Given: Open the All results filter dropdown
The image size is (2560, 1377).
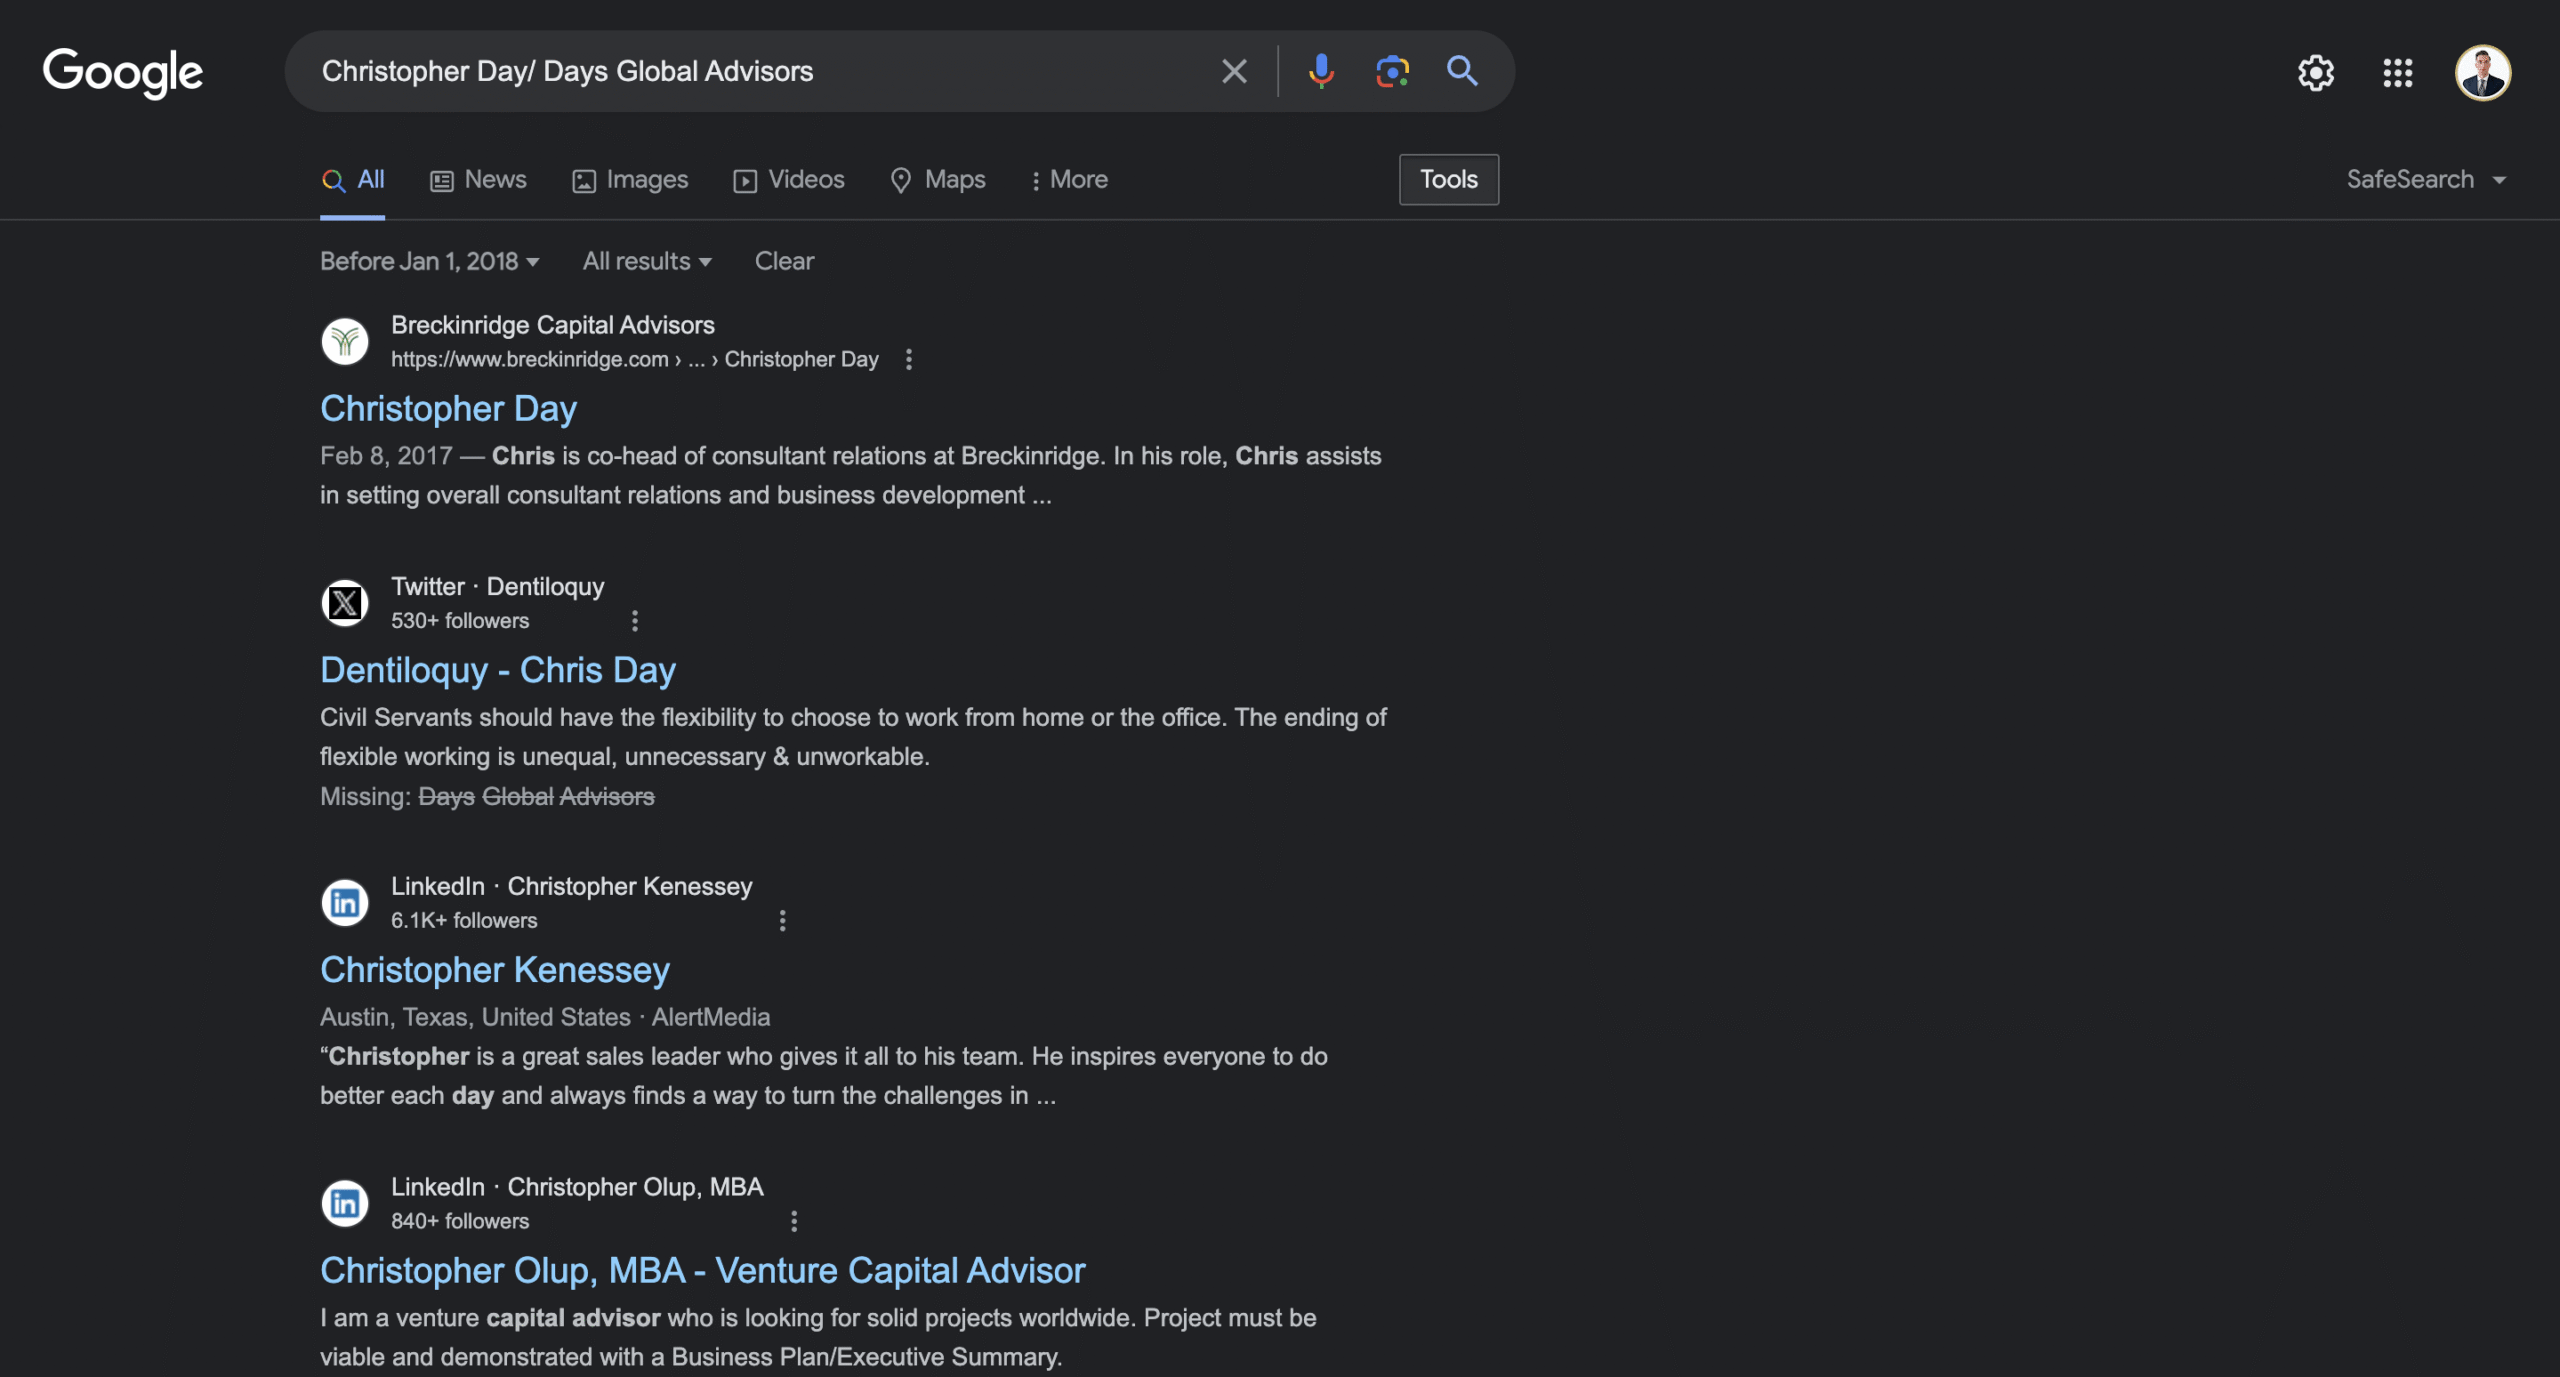Looking at the screenshot, I should tap(647, 261).
